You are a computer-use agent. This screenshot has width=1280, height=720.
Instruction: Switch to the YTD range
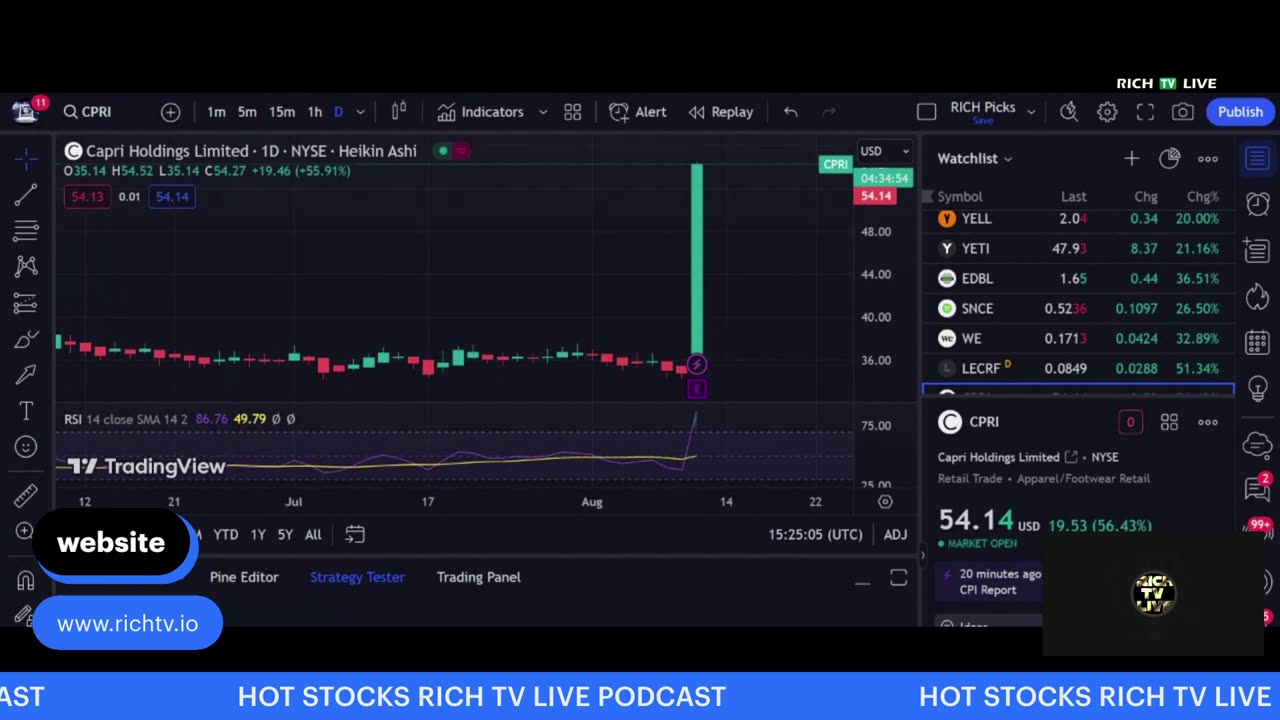(x=225, y=535)
